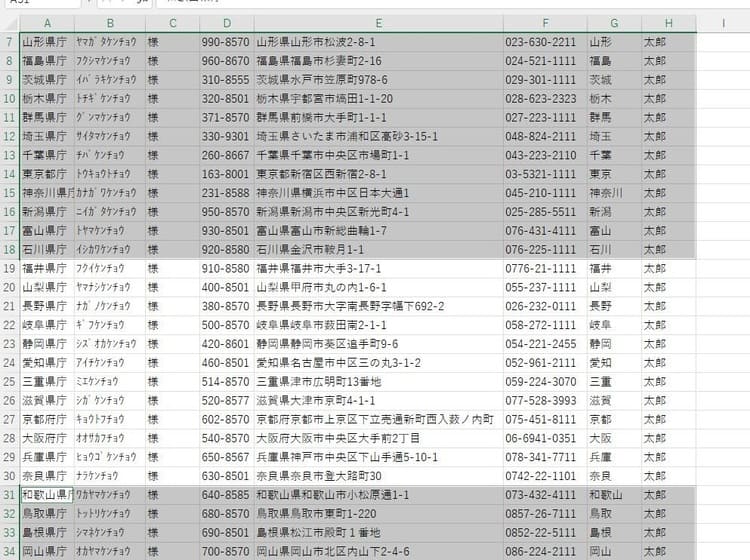Select column C header
750x560 pixels.
pyautogui.click(x=173, y=23)
